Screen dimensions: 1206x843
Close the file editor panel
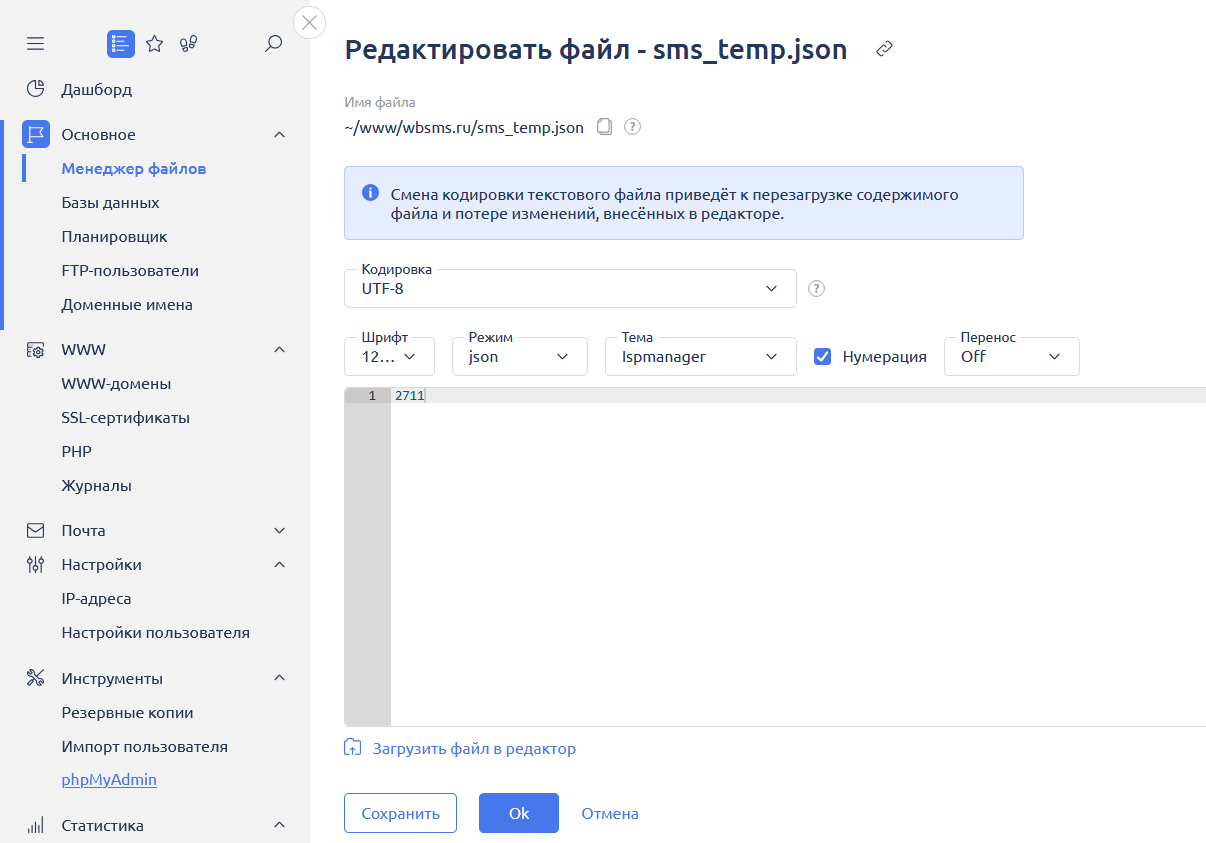(x=310, y=22)
